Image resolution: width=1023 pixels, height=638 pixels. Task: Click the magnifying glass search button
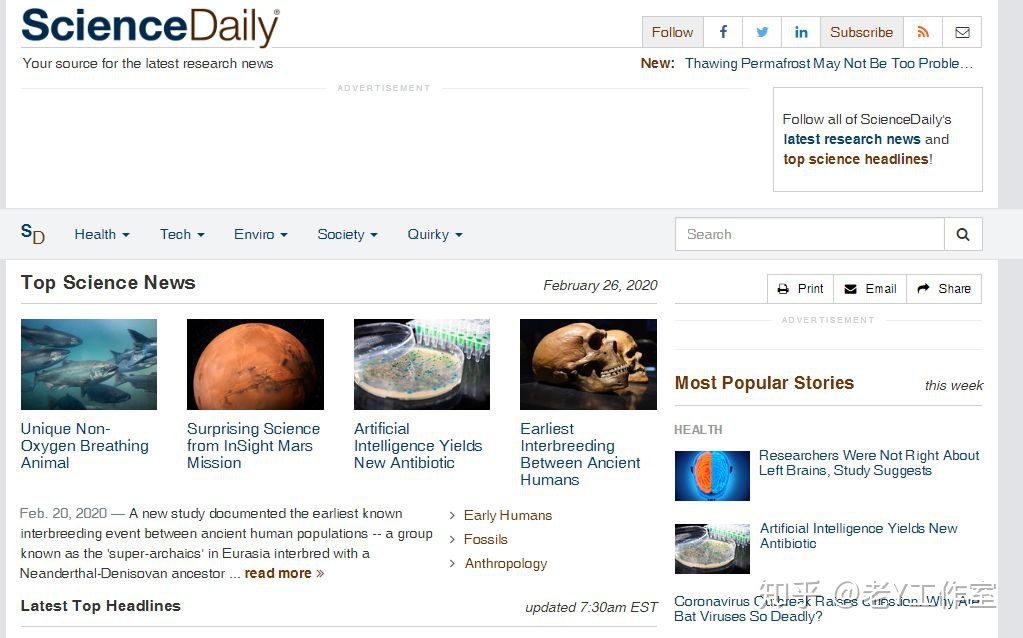[x=963, y=234]
